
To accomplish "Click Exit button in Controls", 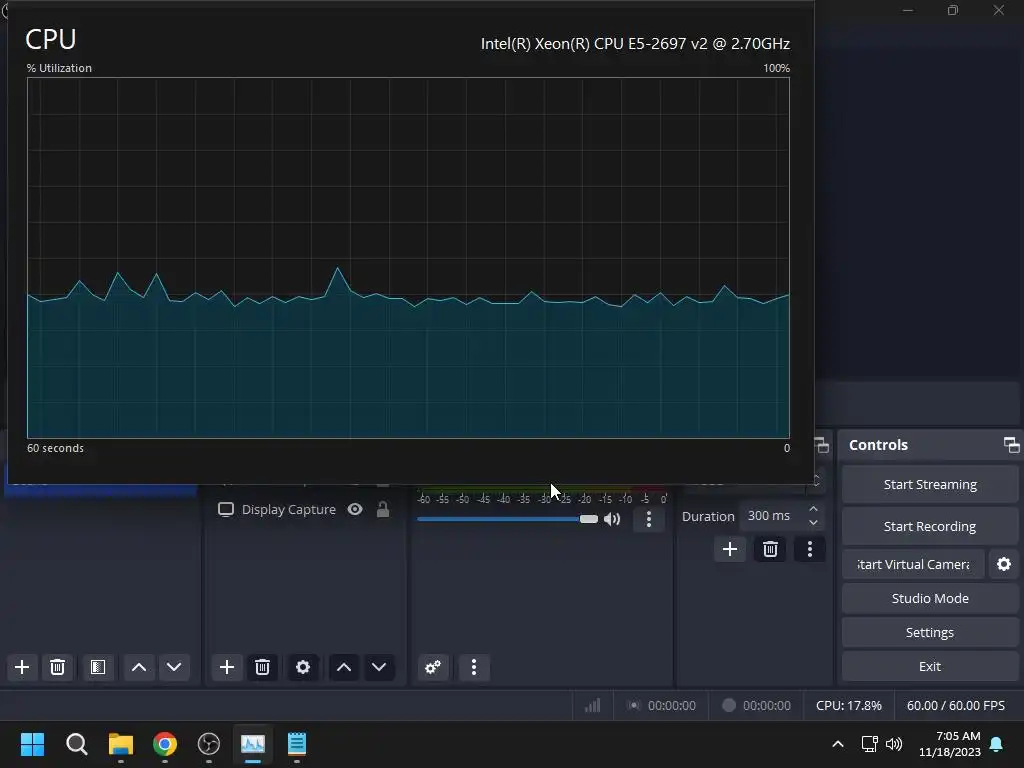I will click(930, 666).
